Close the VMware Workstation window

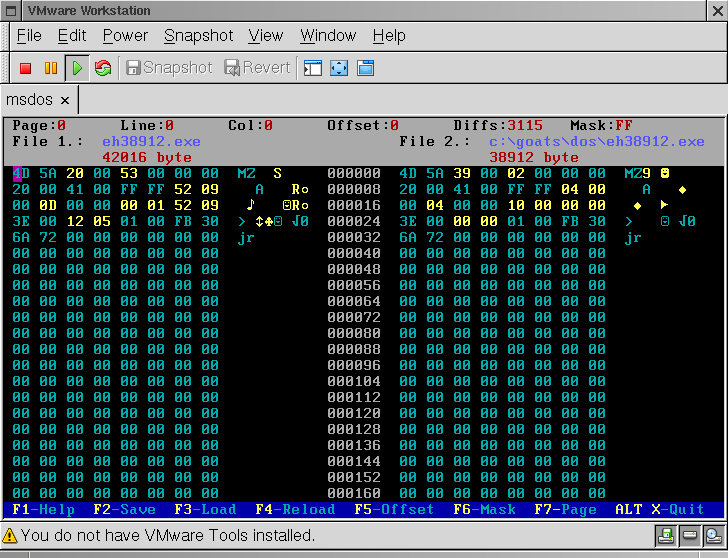[717, 11]
